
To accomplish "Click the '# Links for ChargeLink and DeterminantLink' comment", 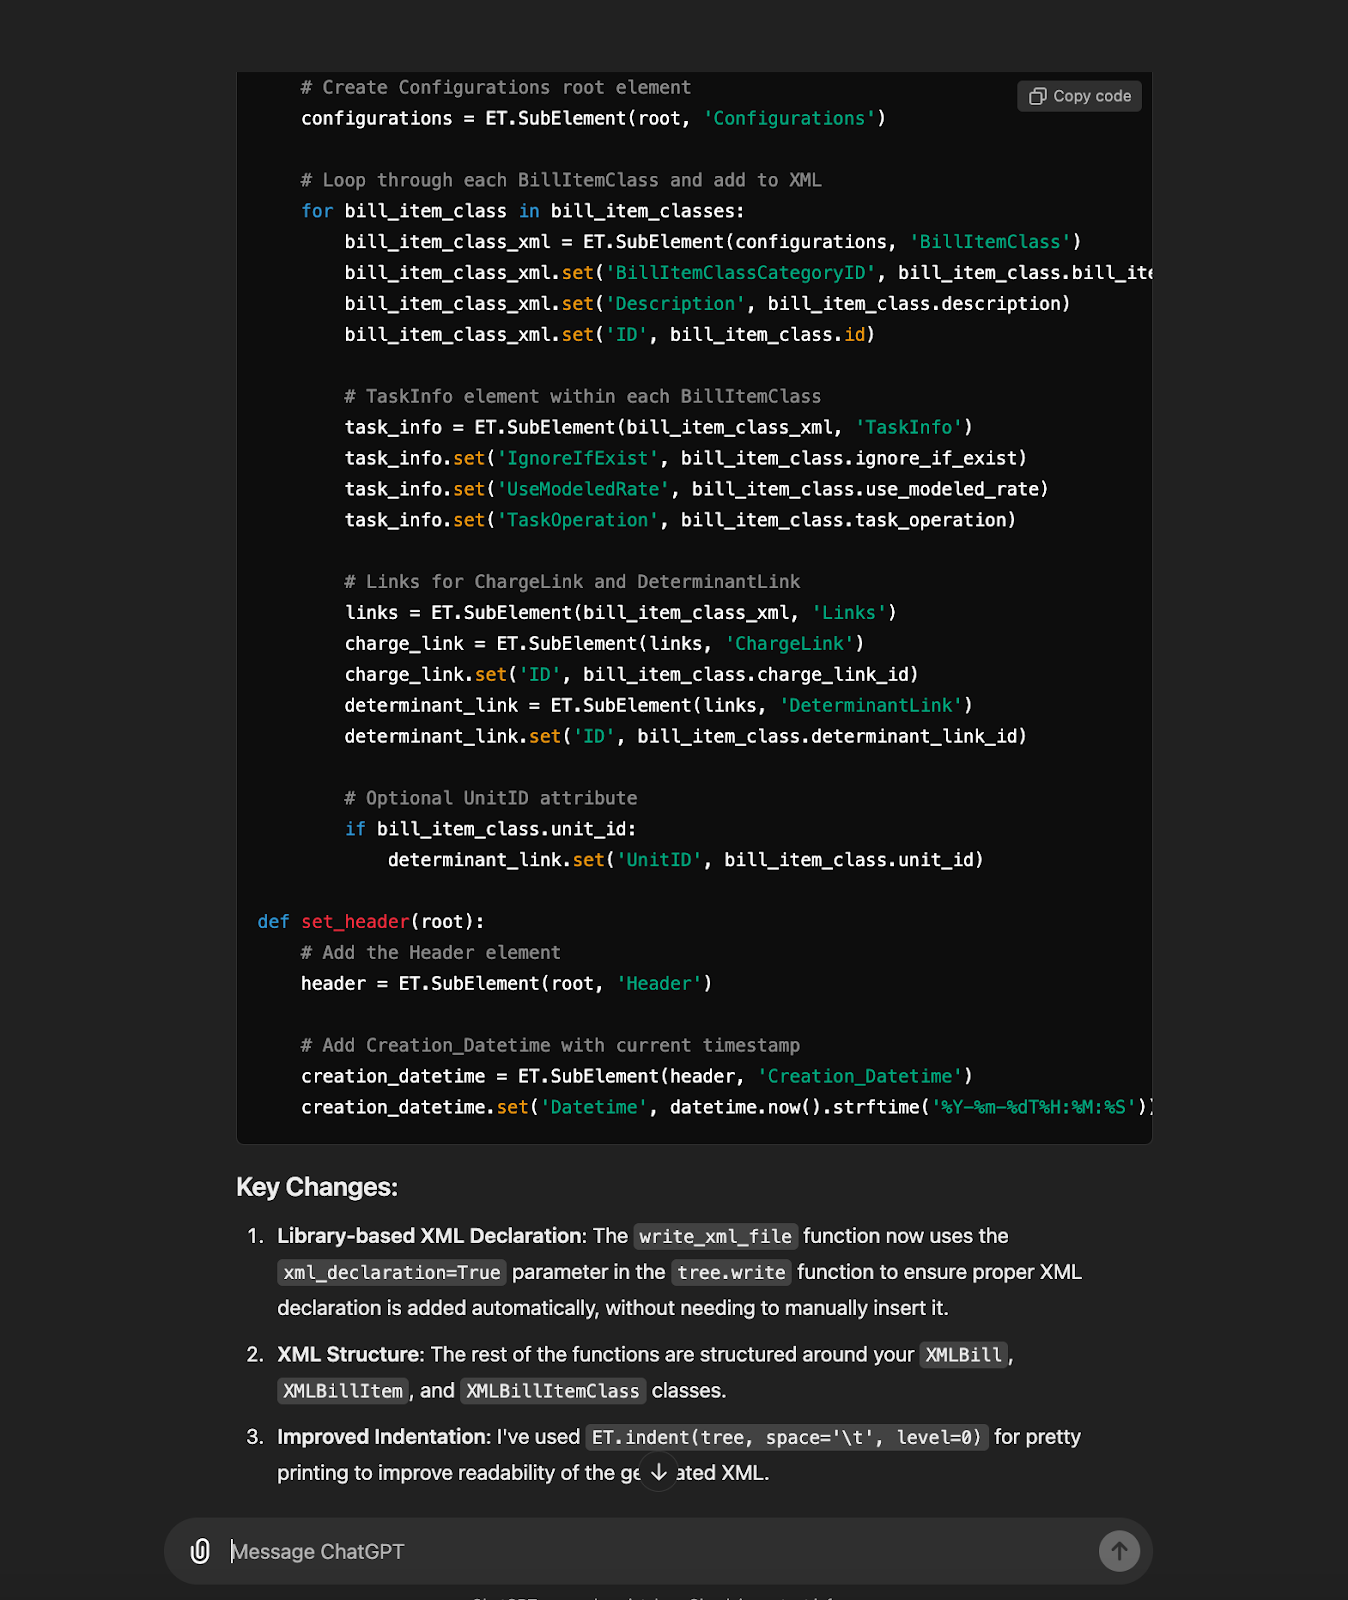I will (x=572, y=581).
